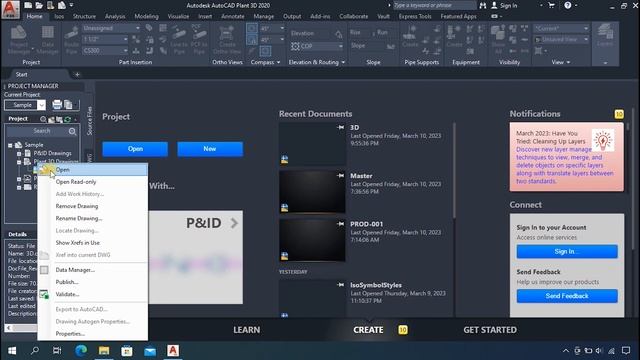Pin the Master recent document
640x360 pixels.
[340, 176]
